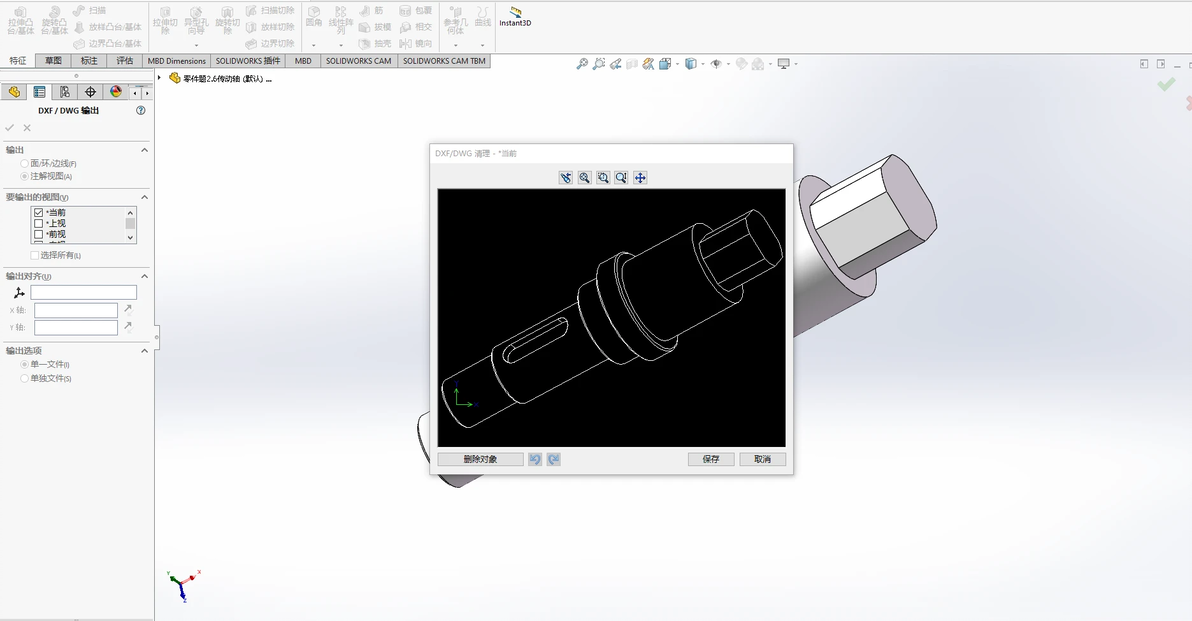
Task: Open the DimXpertManager crosshair tab
Action: pos(90,92)
